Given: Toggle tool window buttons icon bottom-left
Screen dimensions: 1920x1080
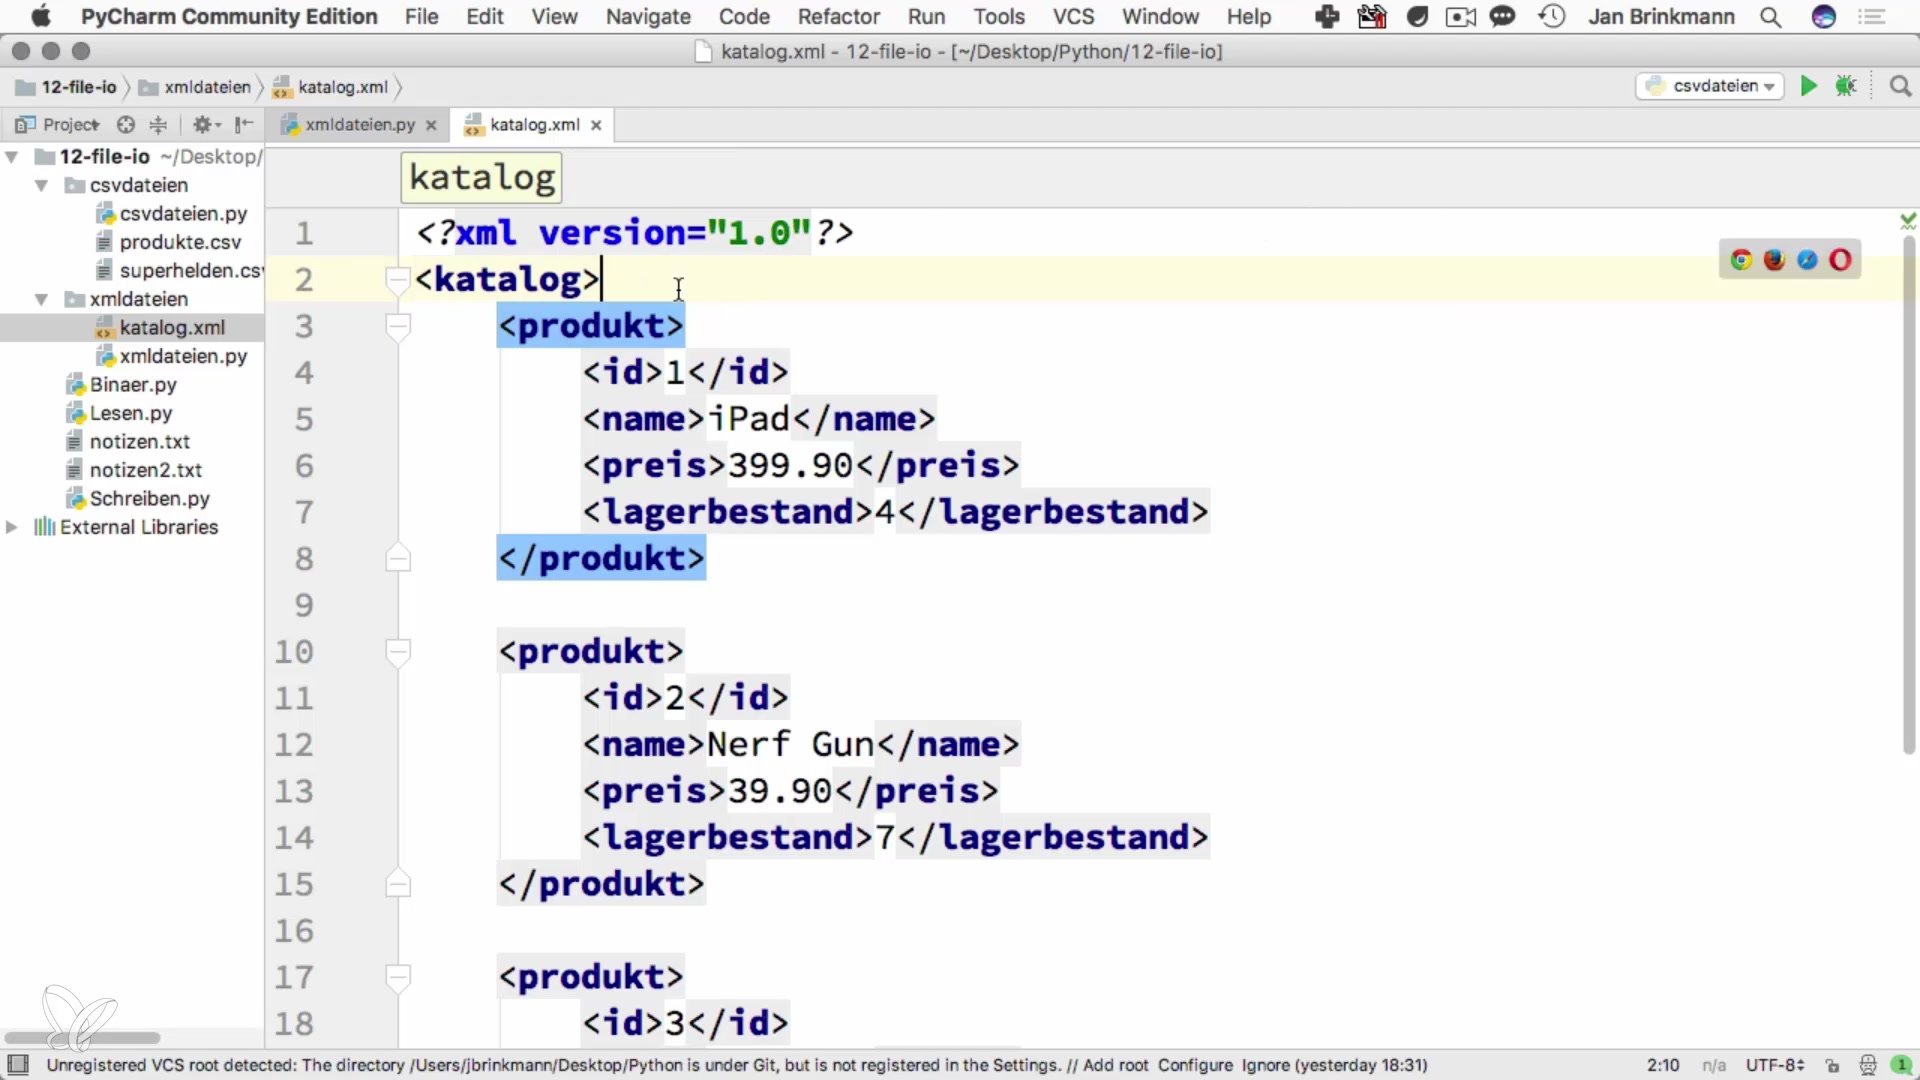Looking at the screenshot, I should [18, 1065].
